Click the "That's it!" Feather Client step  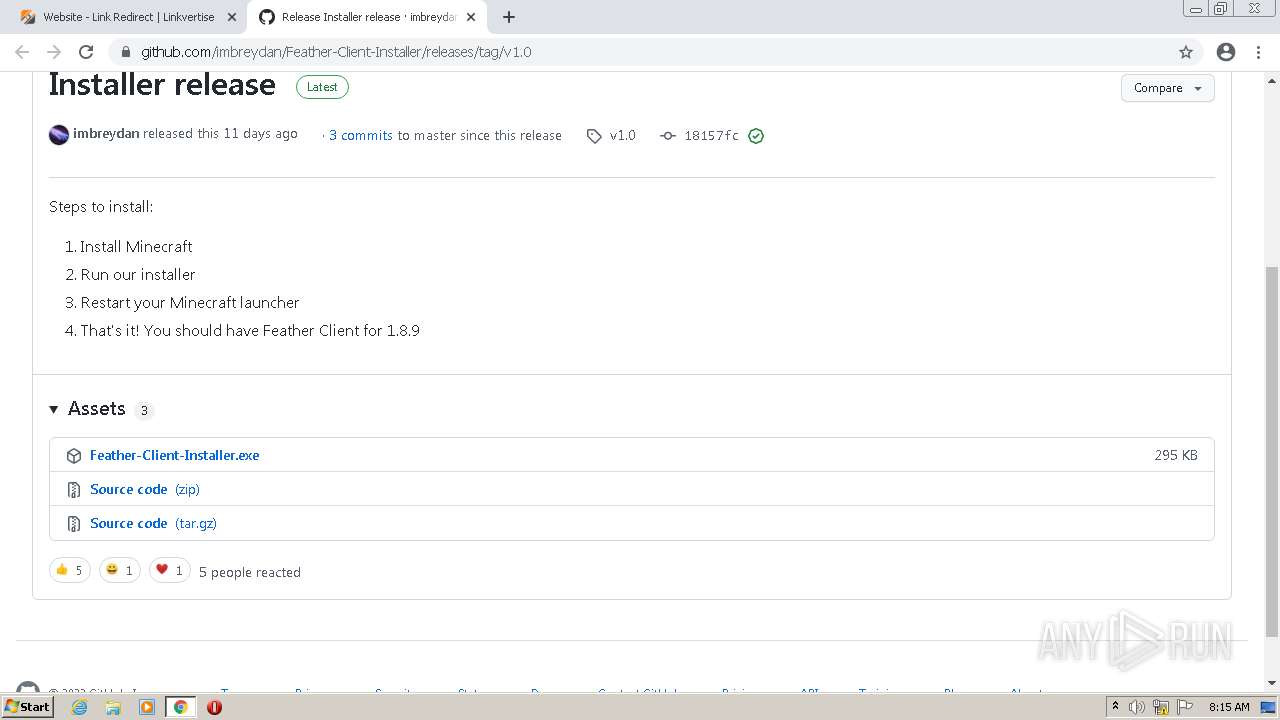250,331
